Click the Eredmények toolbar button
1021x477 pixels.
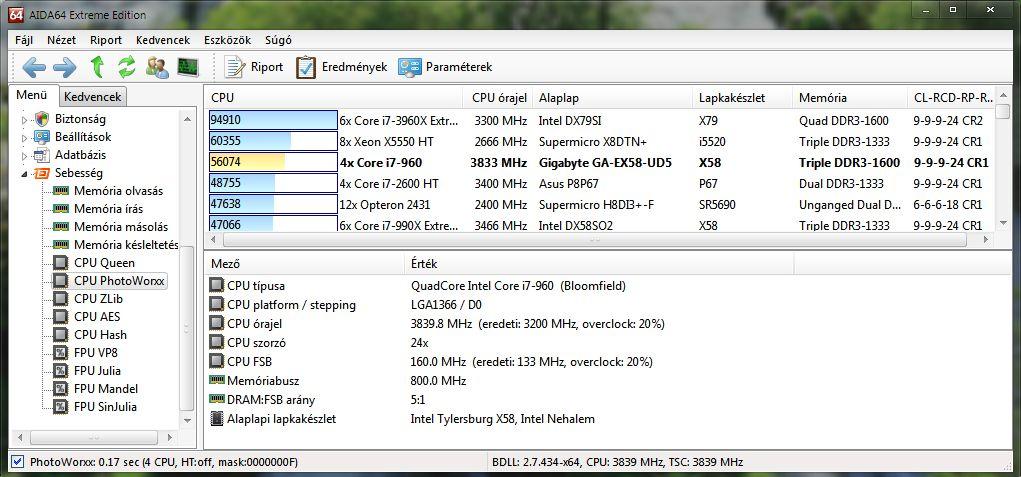point(342,67)
